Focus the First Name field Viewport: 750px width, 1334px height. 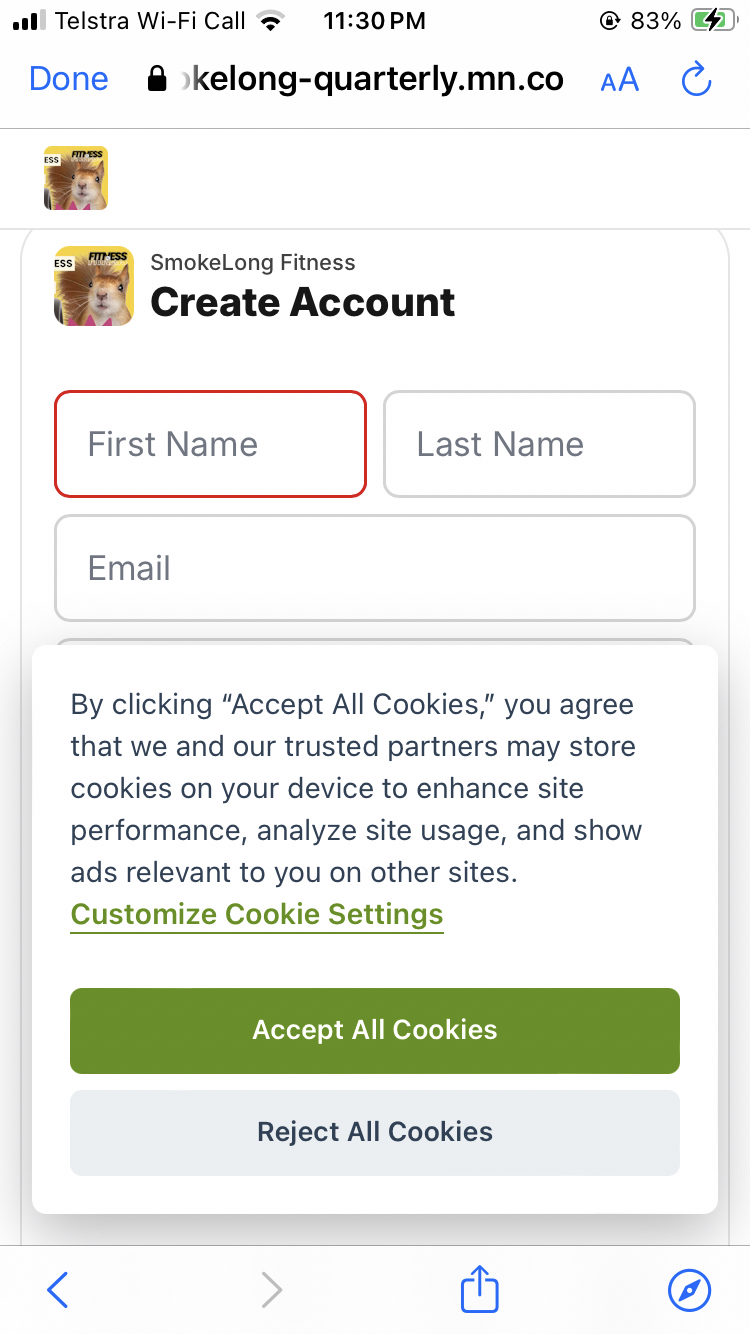point(210,444)
